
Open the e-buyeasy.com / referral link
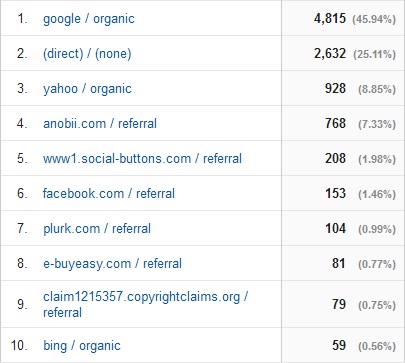click(x=112, y=264)
